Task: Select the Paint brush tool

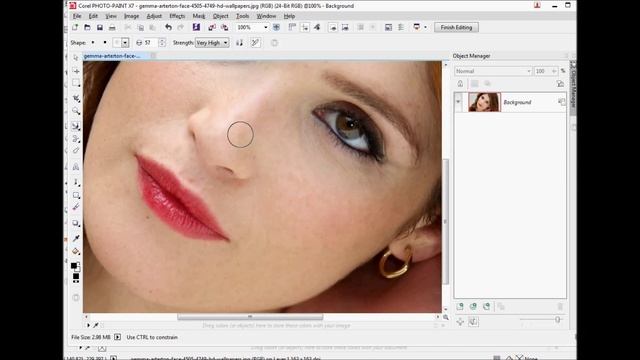Action: 76,182
